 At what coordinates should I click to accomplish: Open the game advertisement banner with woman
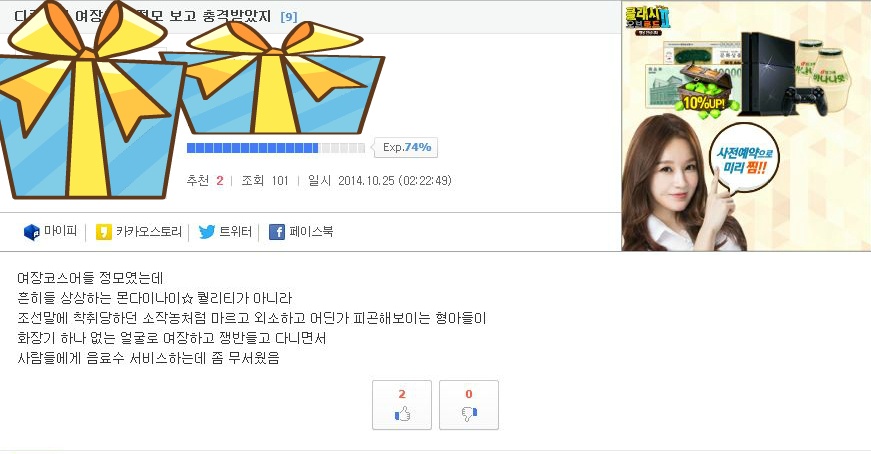click(x=746, y=126)
